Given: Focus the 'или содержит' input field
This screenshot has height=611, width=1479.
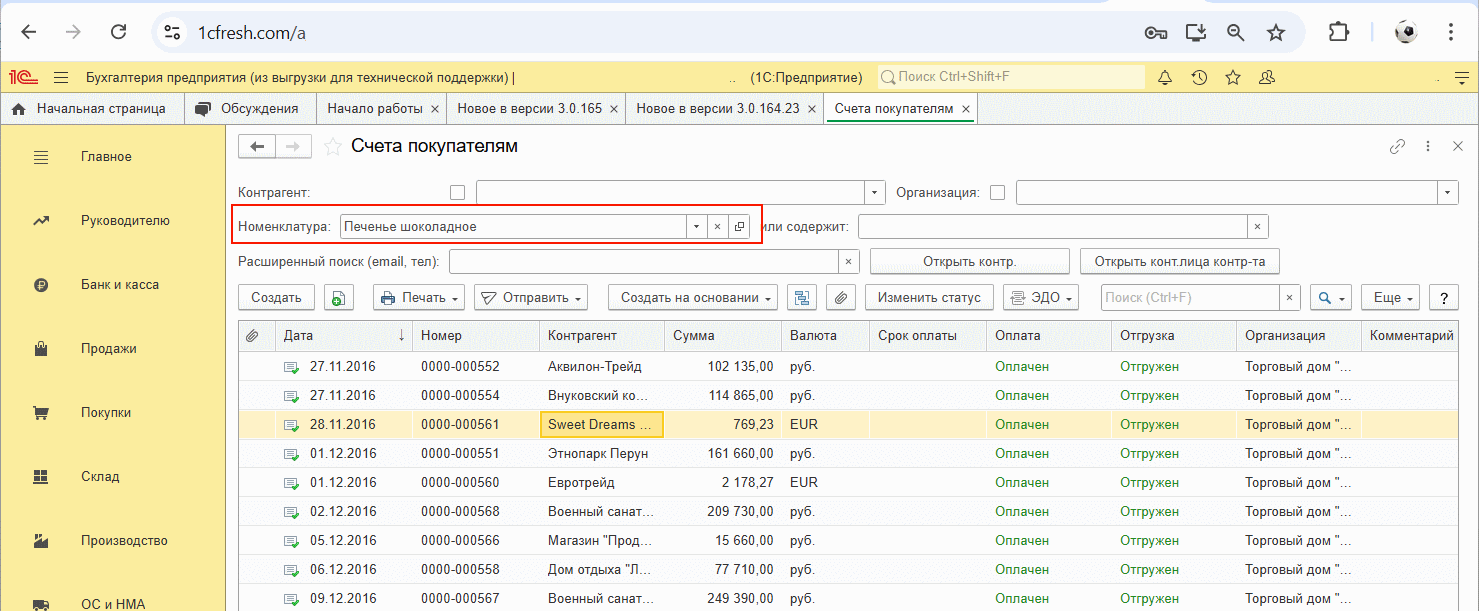Looking at the screenshot, I should [x=1053, y=227].
